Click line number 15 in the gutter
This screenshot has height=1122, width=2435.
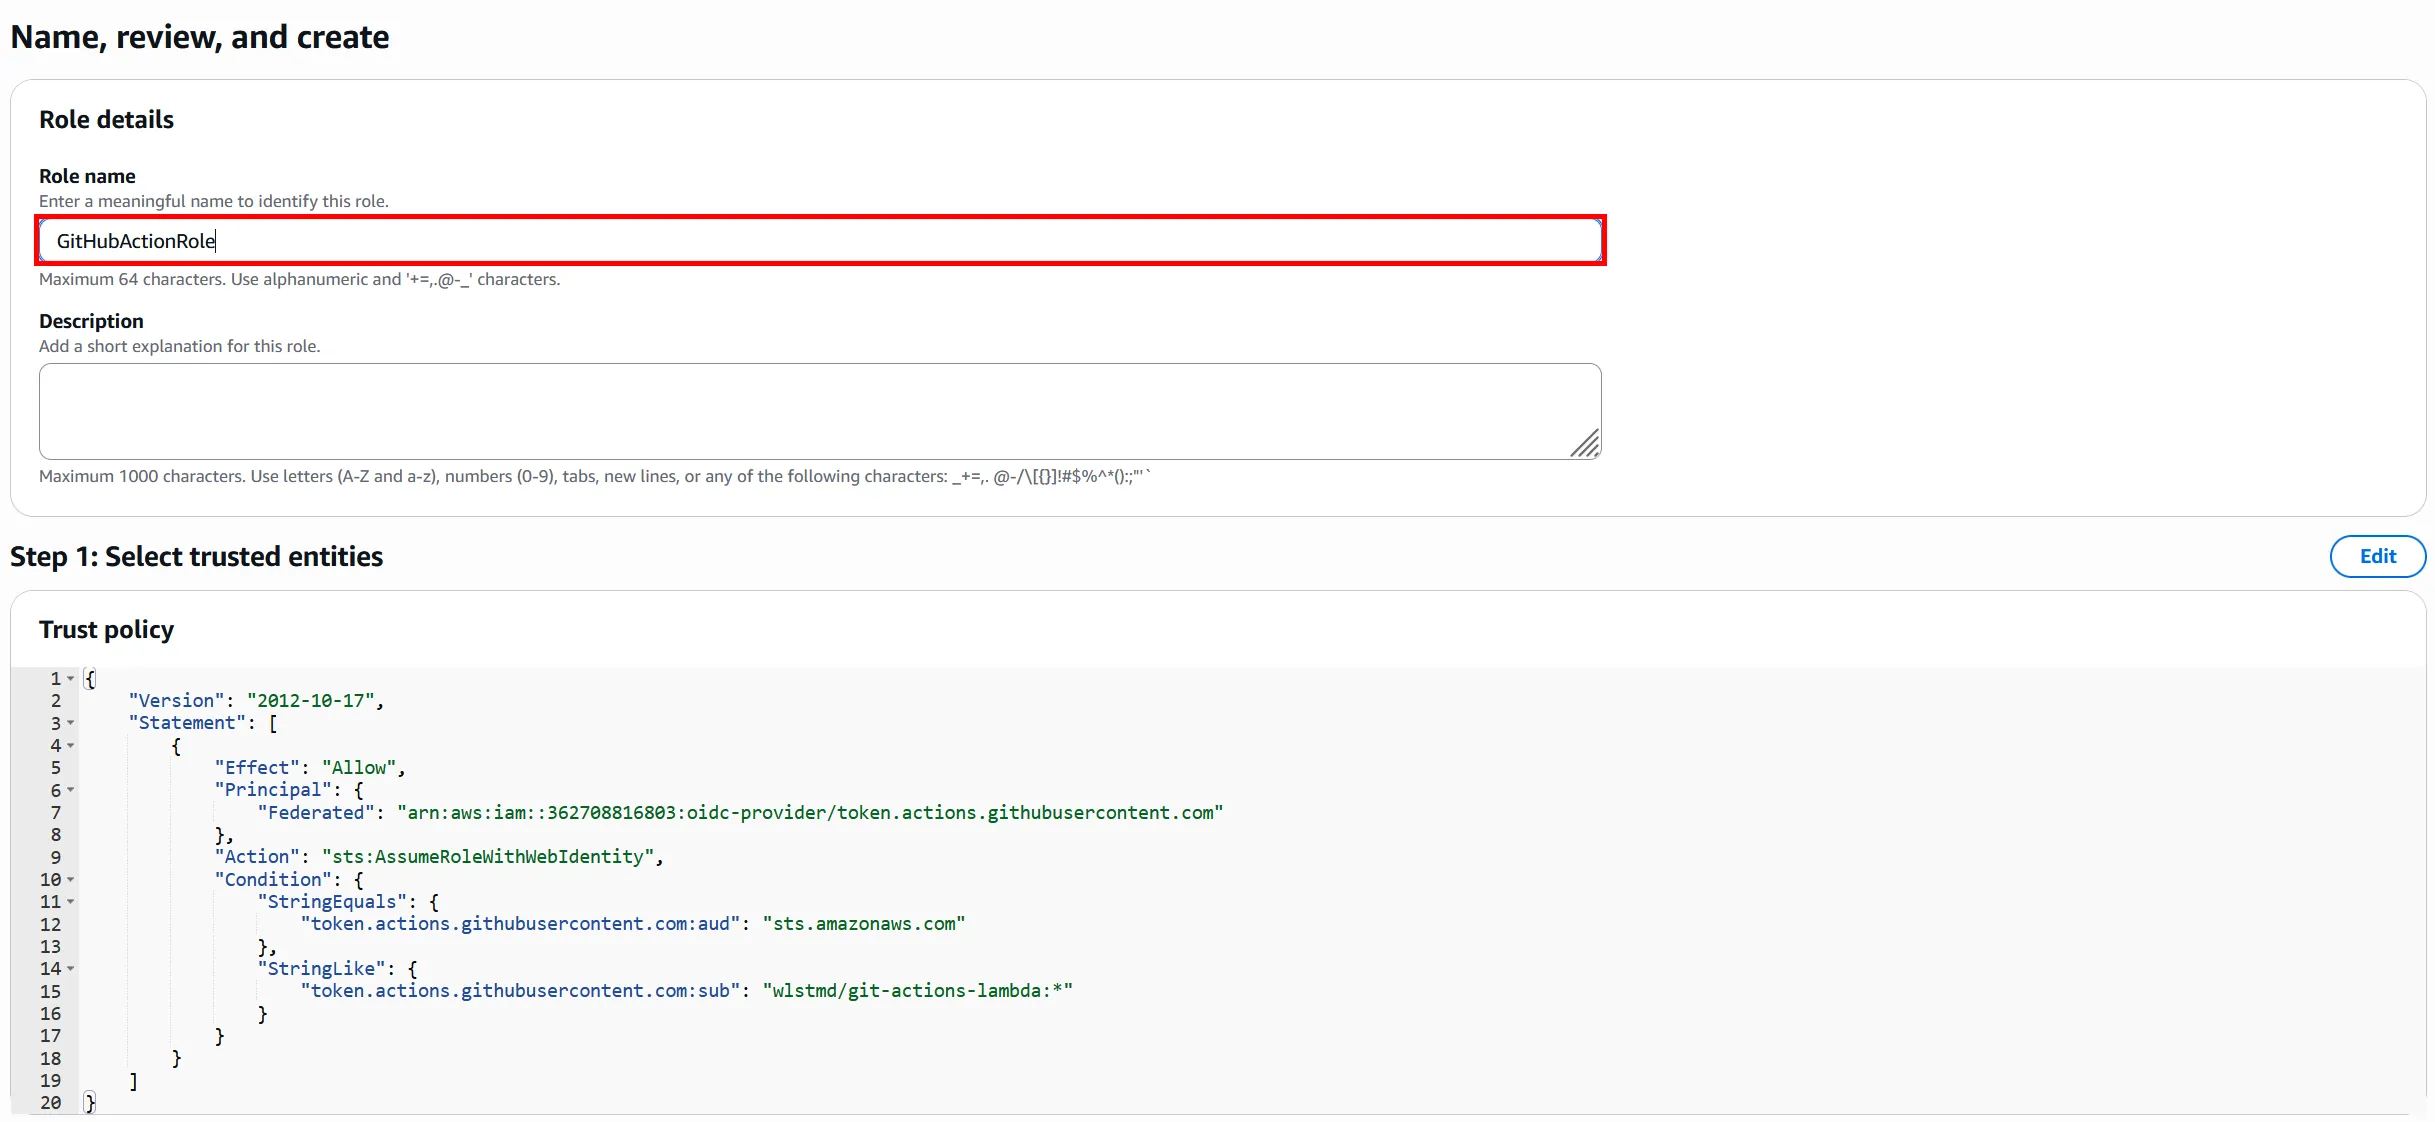pyautogui.click(x=51, y=992)
